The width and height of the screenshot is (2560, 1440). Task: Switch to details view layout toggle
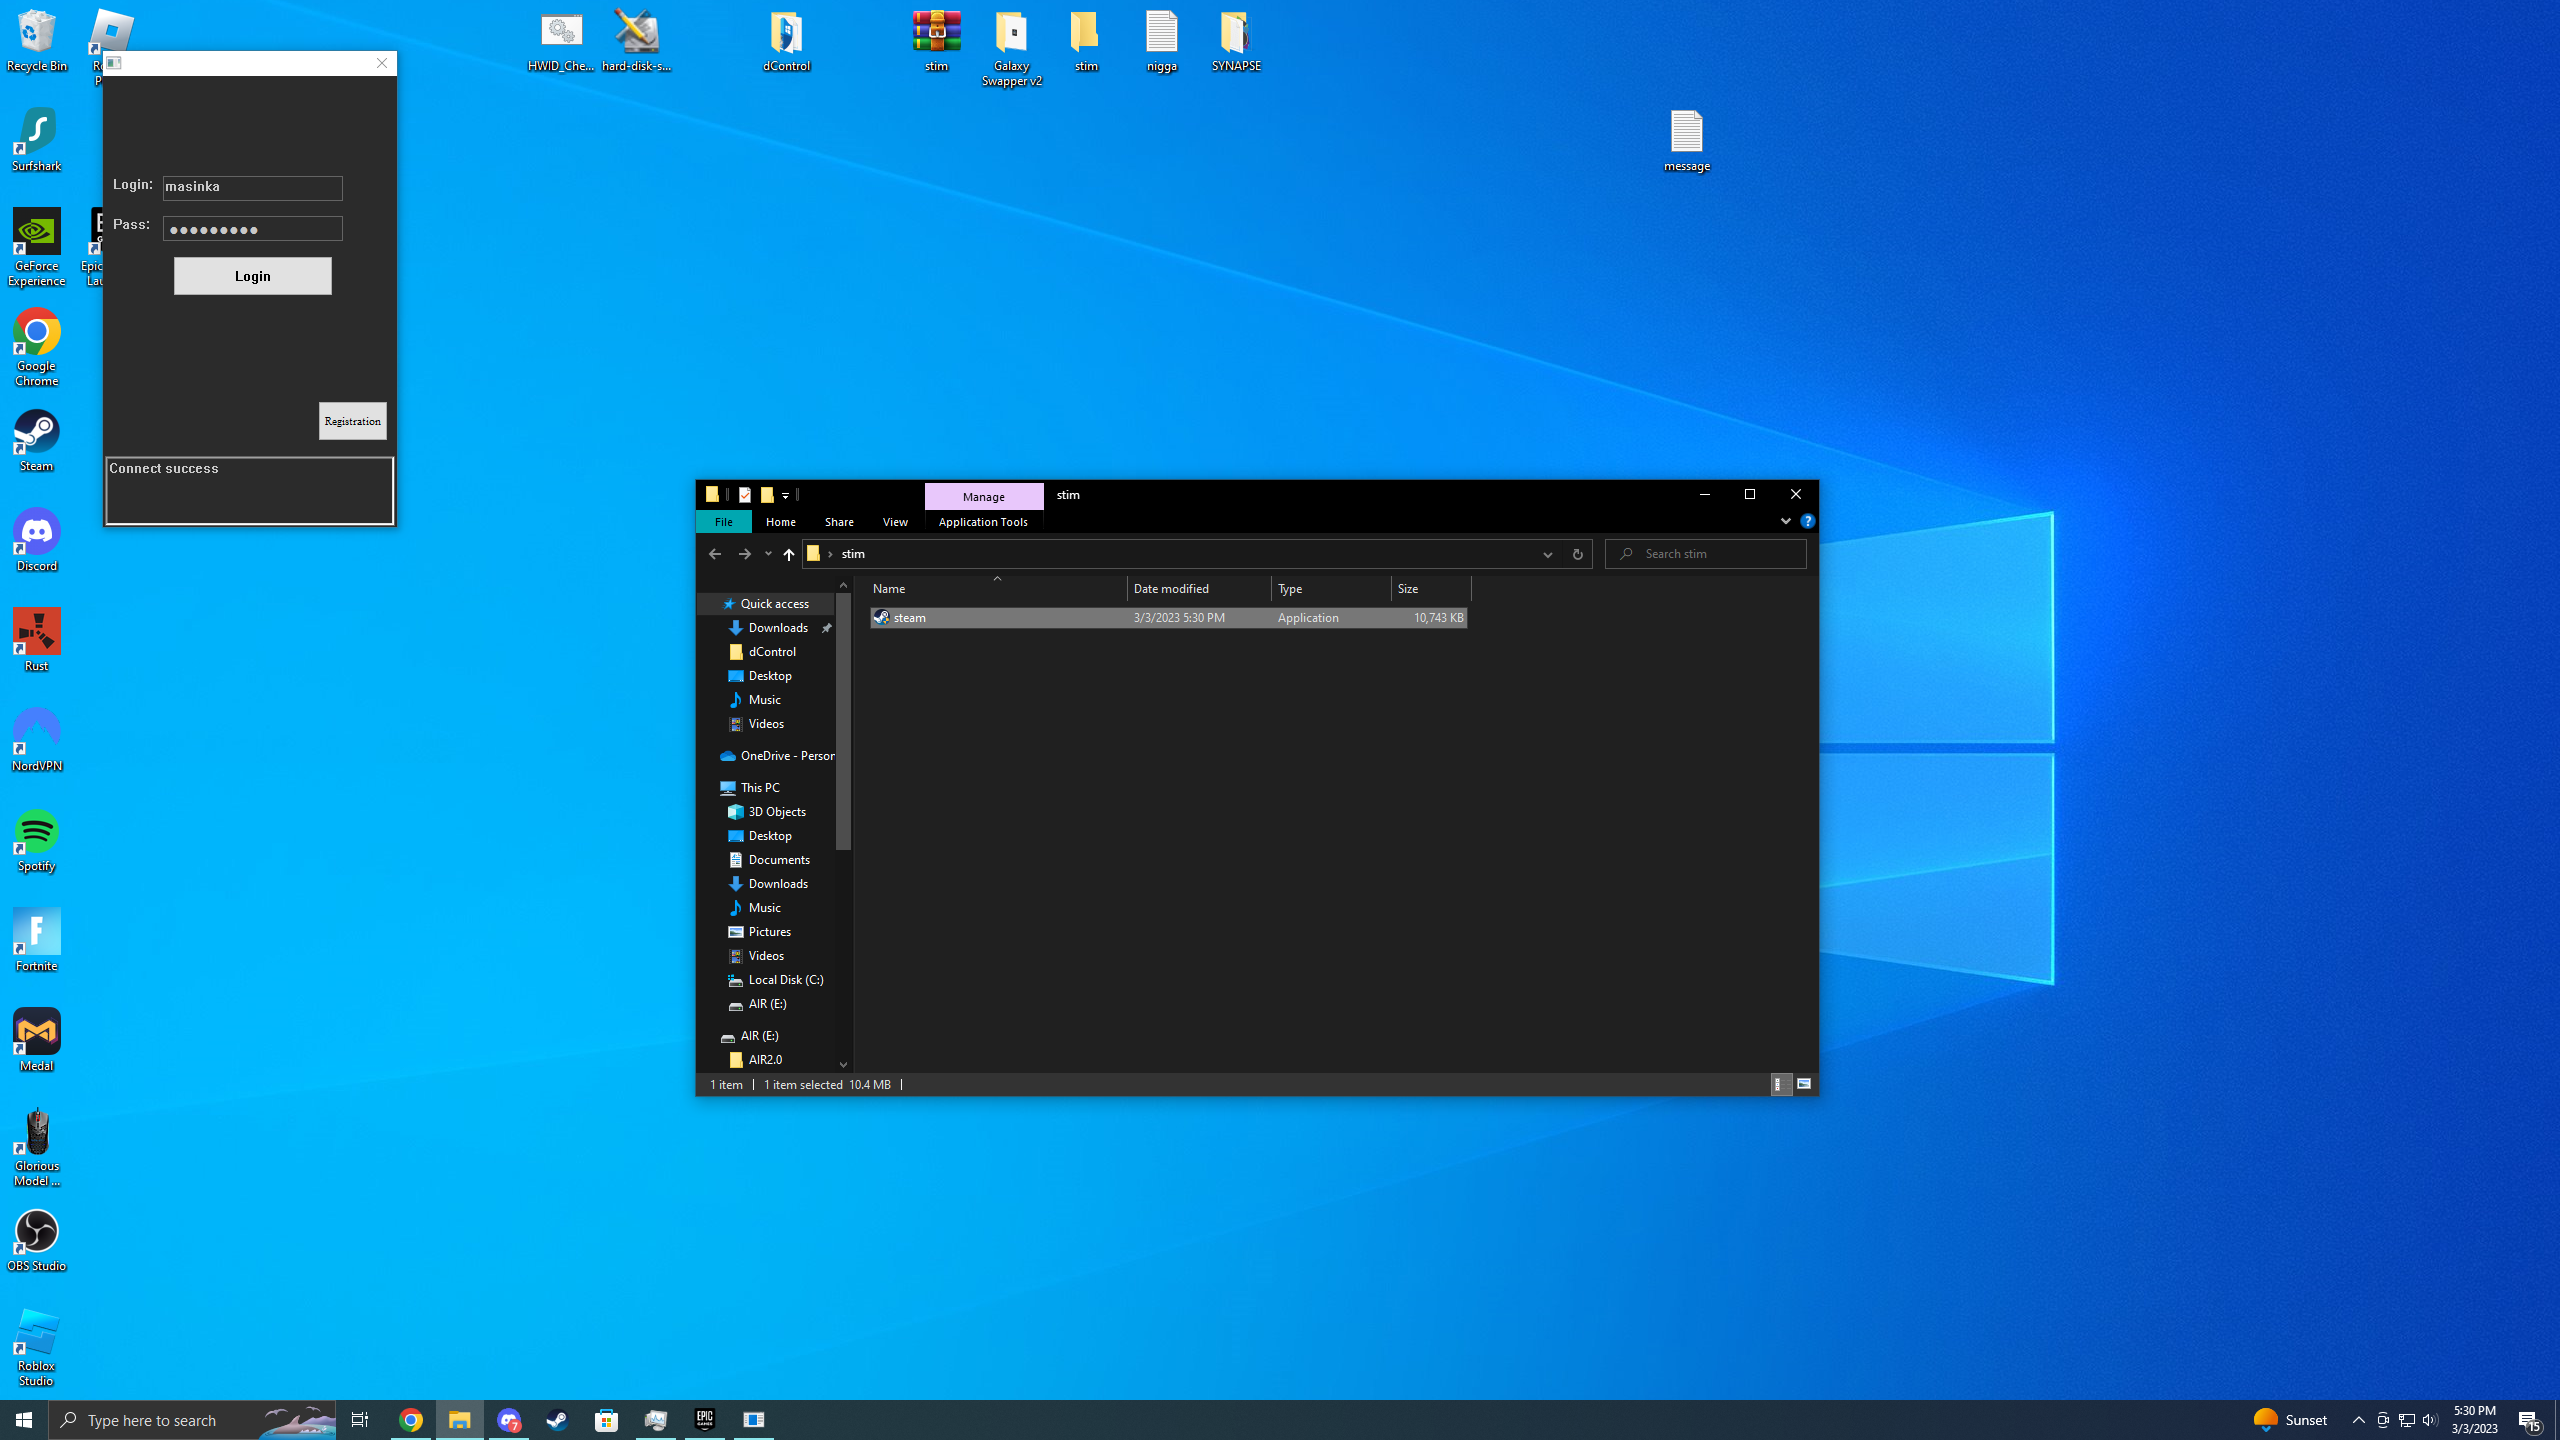click(x=1781, y=1084)
